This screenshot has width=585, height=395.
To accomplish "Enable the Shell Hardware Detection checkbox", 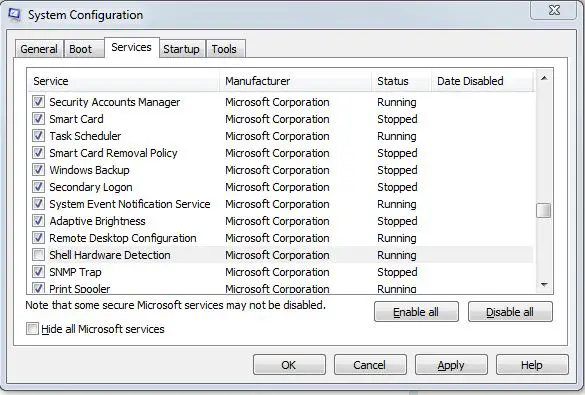I will click(38, 255).
